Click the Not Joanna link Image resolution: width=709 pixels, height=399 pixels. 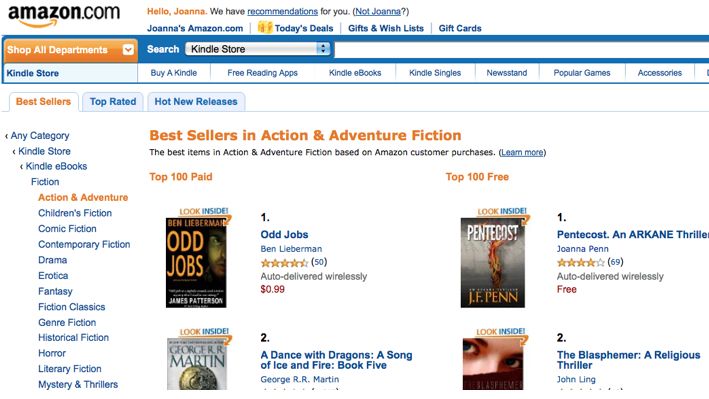378,11
